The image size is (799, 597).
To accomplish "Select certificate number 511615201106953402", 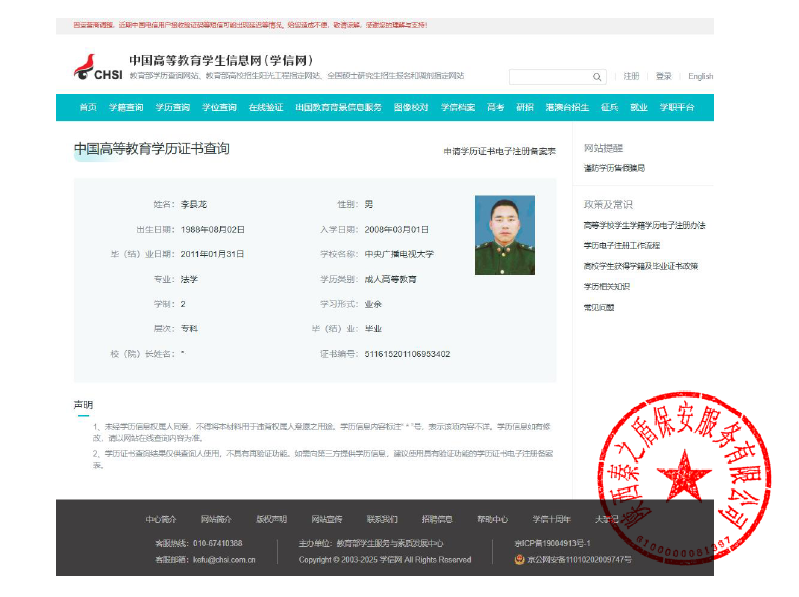I will click(x=407, y=354).
